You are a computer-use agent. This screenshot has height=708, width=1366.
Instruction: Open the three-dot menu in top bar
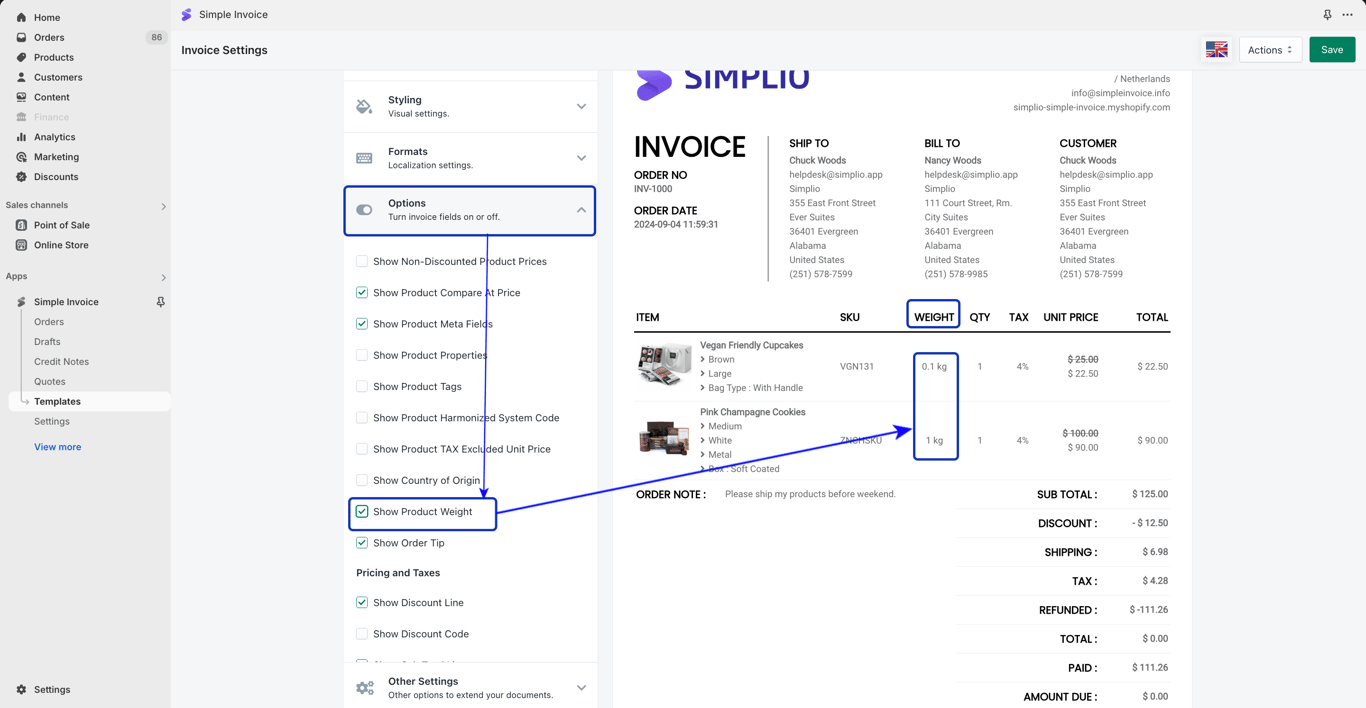click(x=1347, y=15)
